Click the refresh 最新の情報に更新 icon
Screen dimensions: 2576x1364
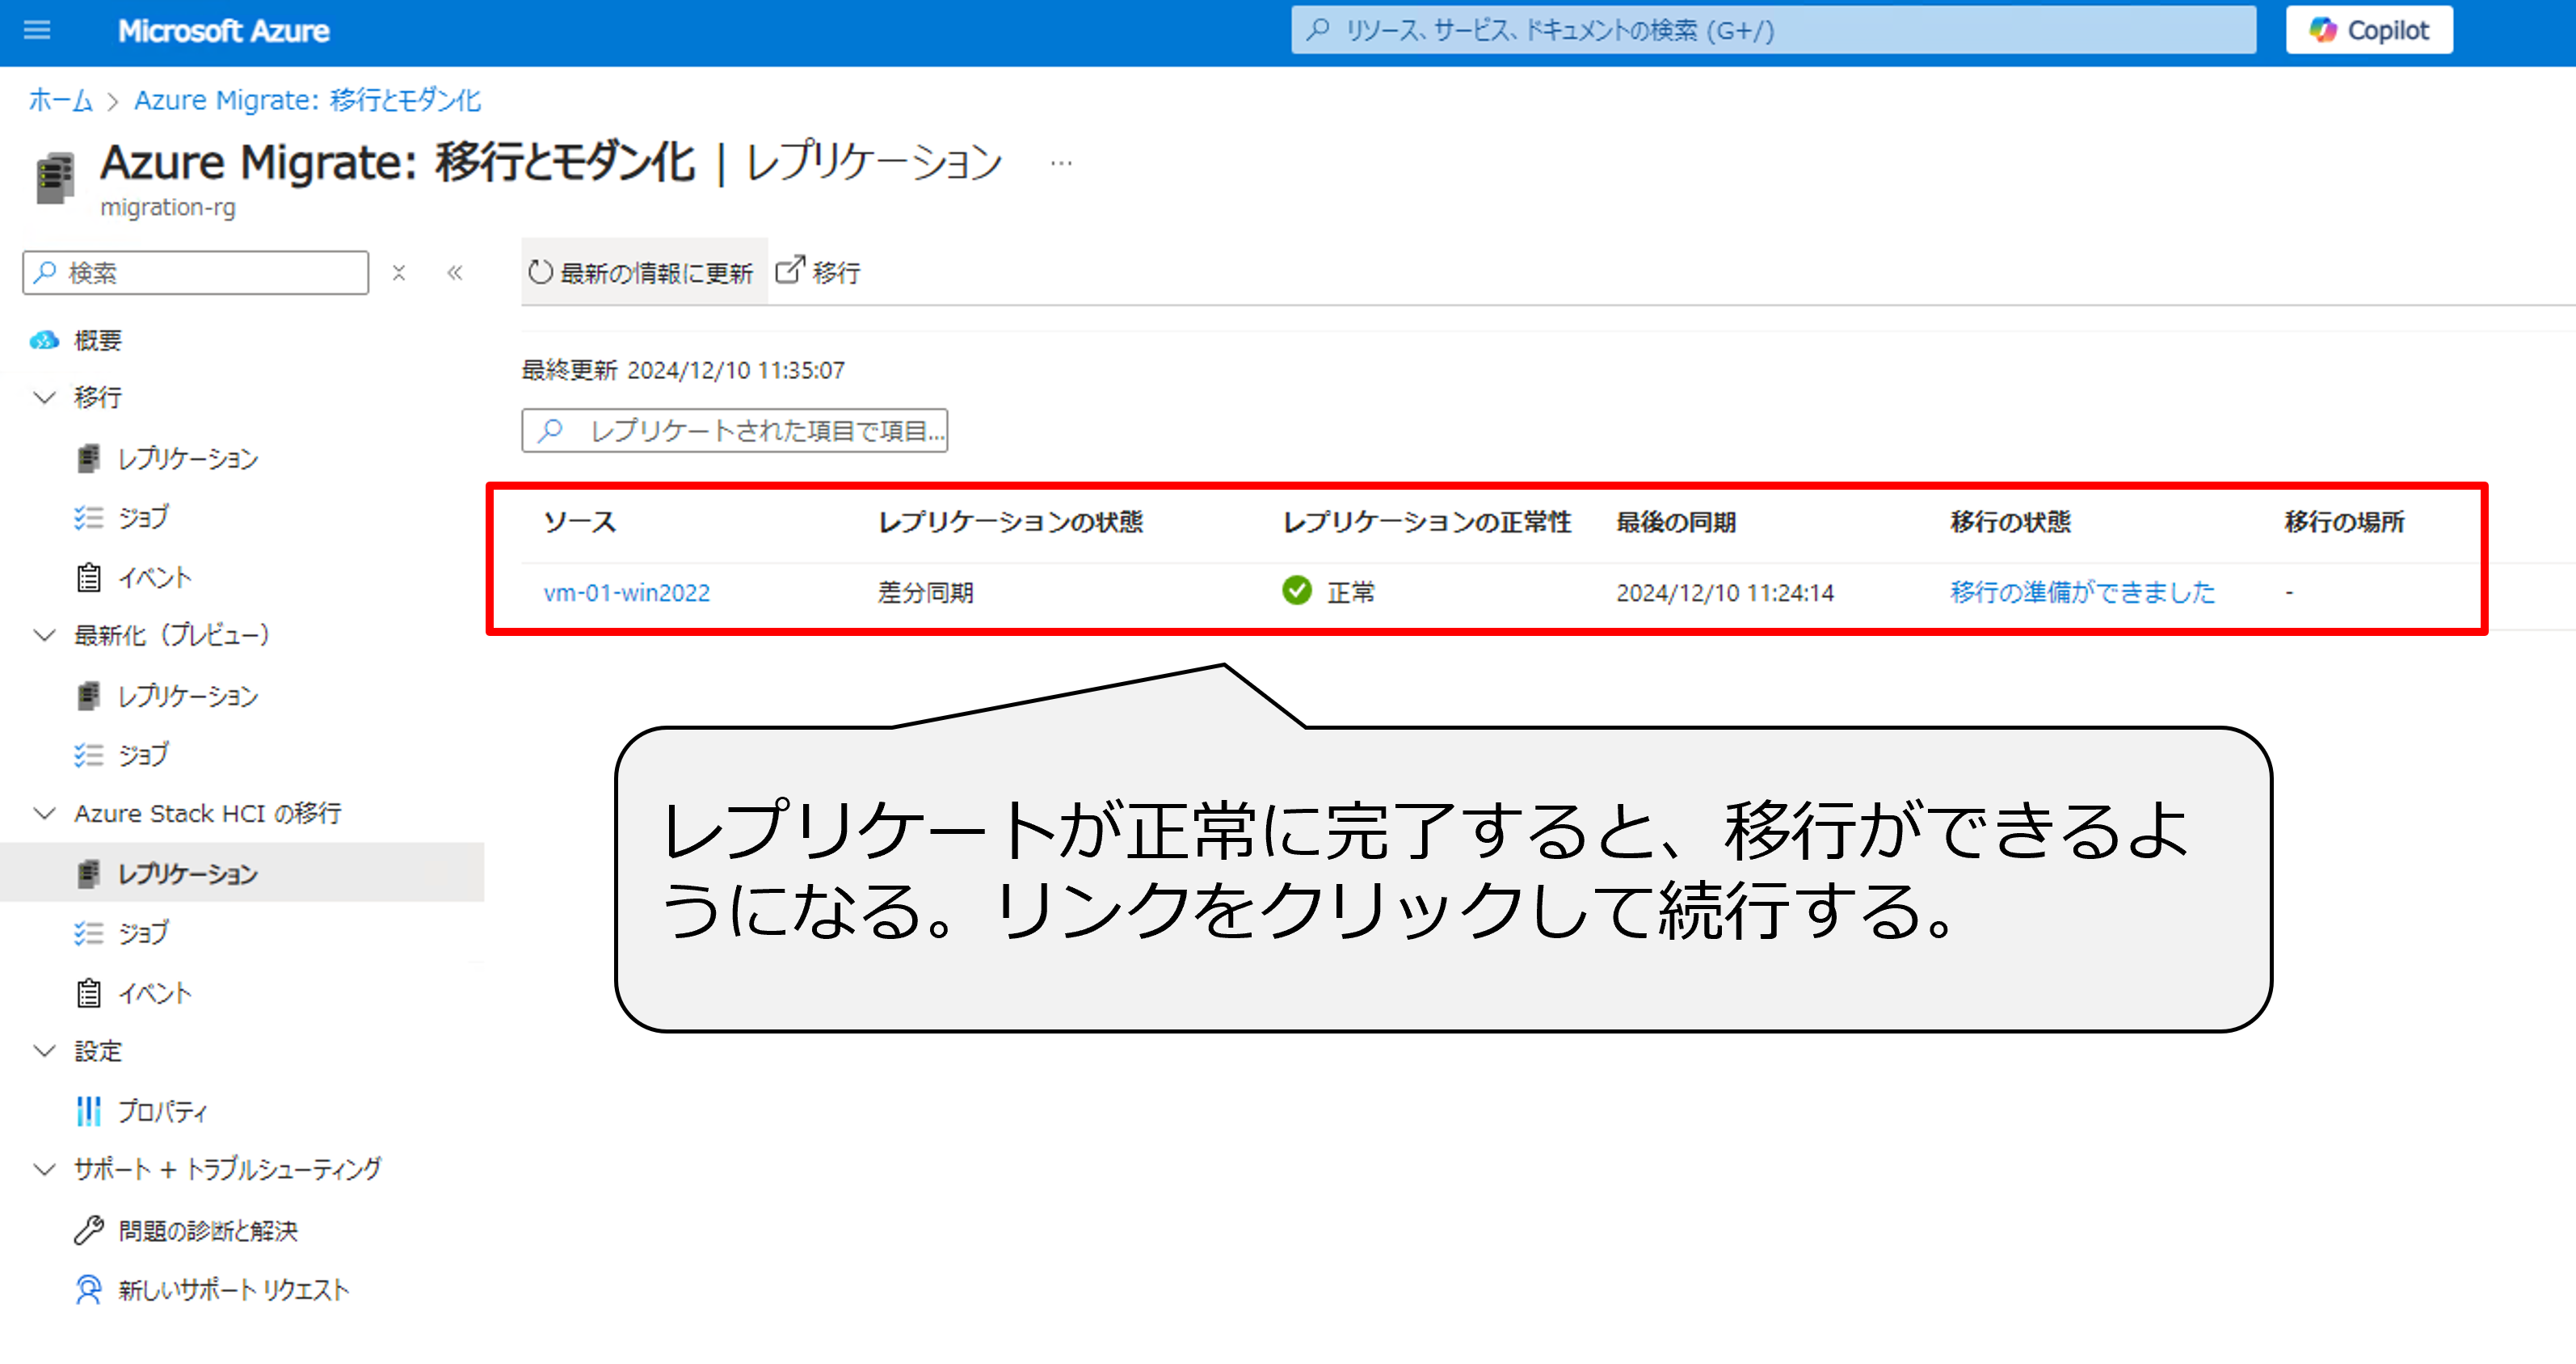[x=540, y=272]
